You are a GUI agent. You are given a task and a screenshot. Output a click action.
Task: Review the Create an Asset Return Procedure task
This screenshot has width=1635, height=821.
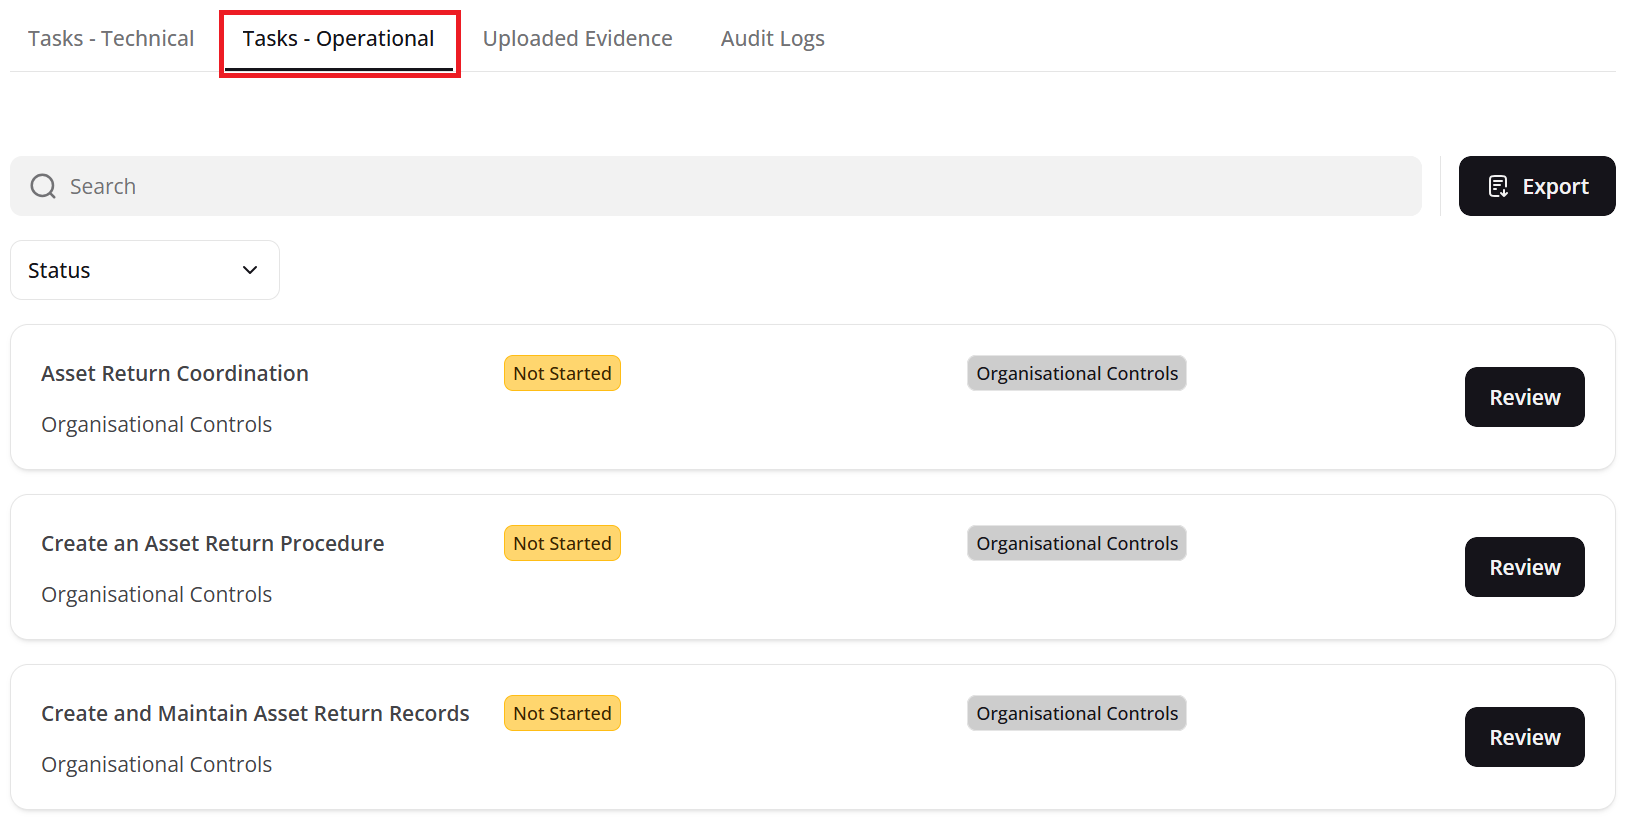[1524, 567]
